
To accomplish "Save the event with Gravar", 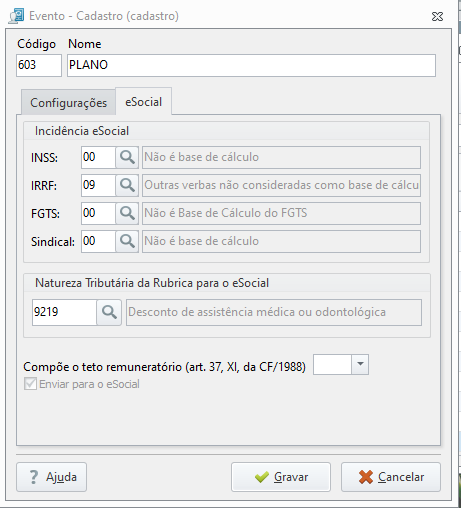I will (281, 477).
